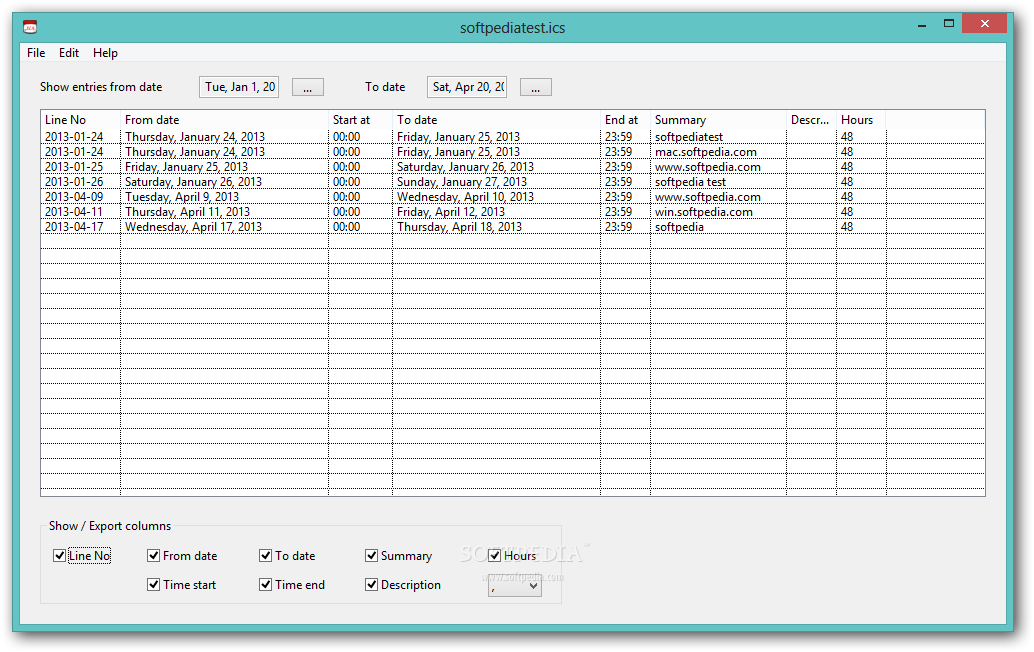
Task: Click the To date column header
Action: click(x=496, y=120)
